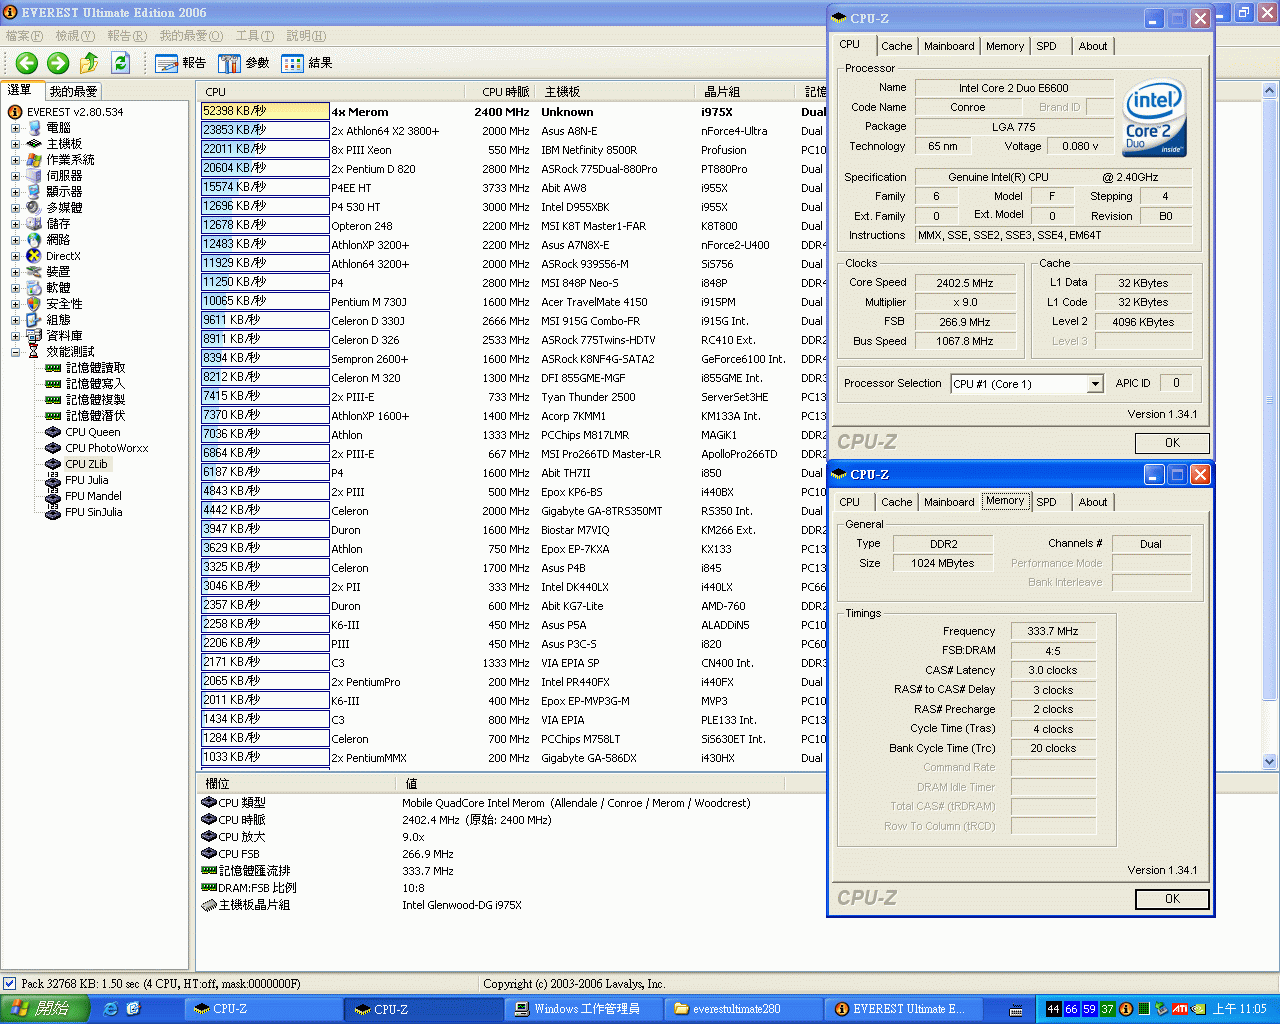Select the 記憶體複製 memory copy benchmark icon
Image resolution: width=1280 pixels, height=1024 pixels.
coord(54,400)
